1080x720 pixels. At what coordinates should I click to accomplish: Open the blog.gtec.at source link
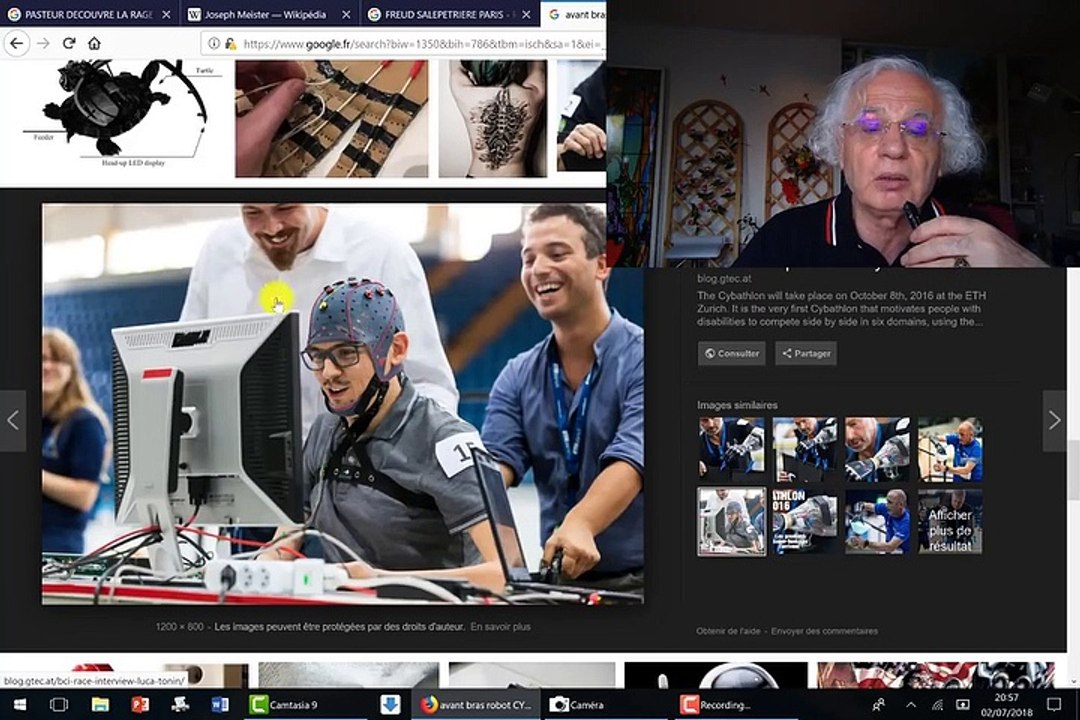pos(724,278)
